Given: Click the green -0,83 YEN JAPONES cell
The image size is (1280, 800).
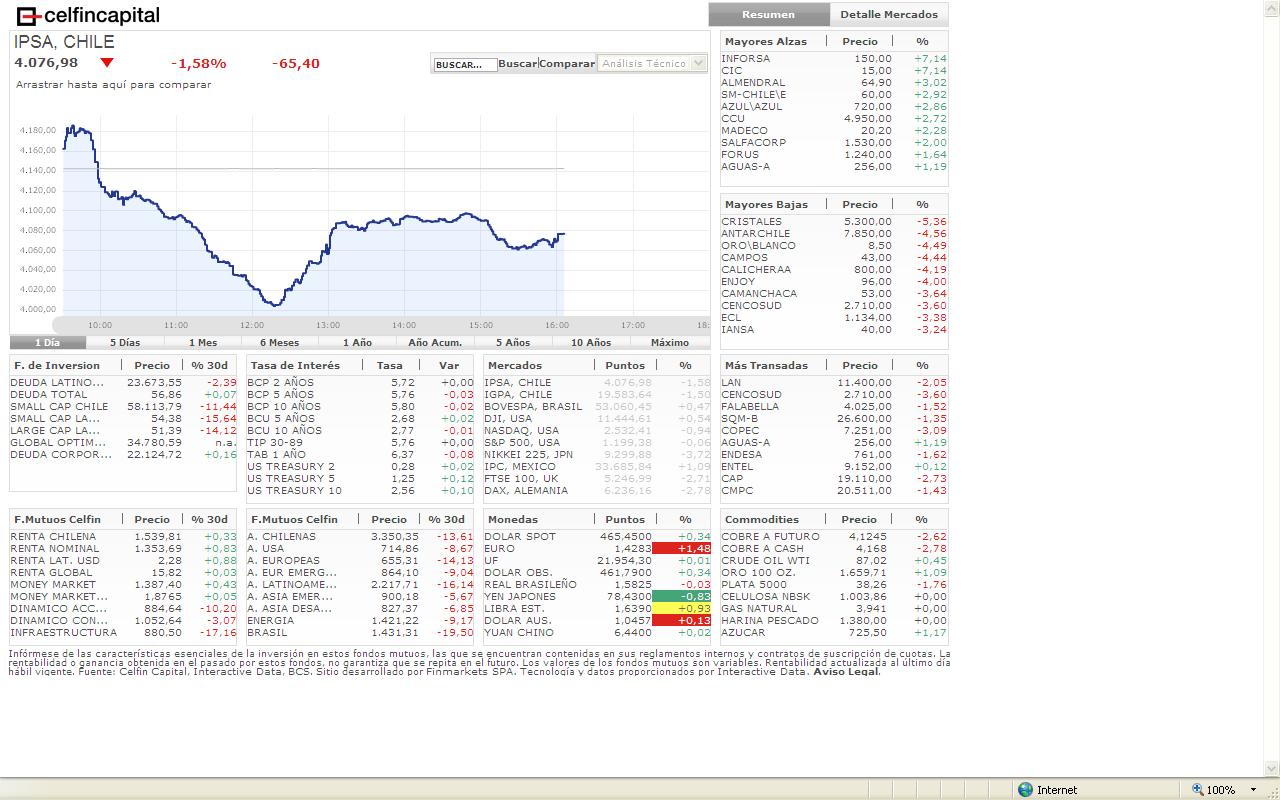Looking at the screenshot, I should (x=681, y=596).
